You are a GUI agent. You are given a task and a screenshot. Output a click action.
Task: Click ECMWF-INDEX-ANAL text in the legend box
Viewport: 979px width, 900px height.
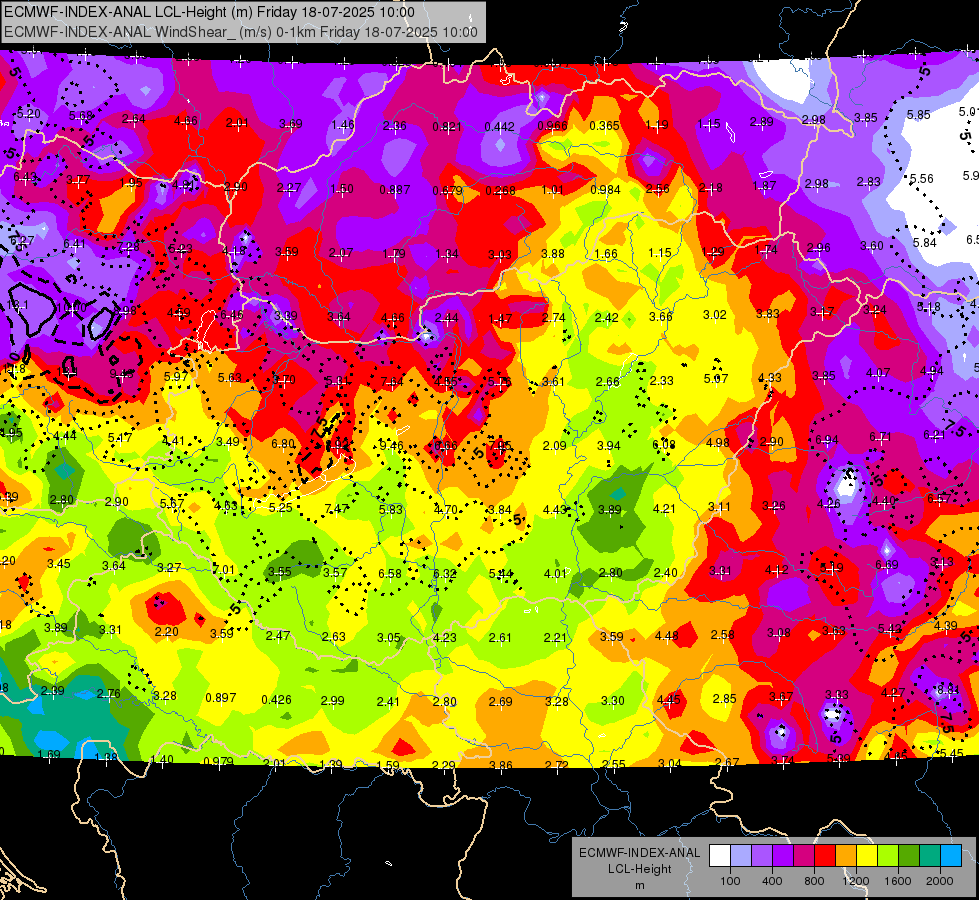click(639, 853)
